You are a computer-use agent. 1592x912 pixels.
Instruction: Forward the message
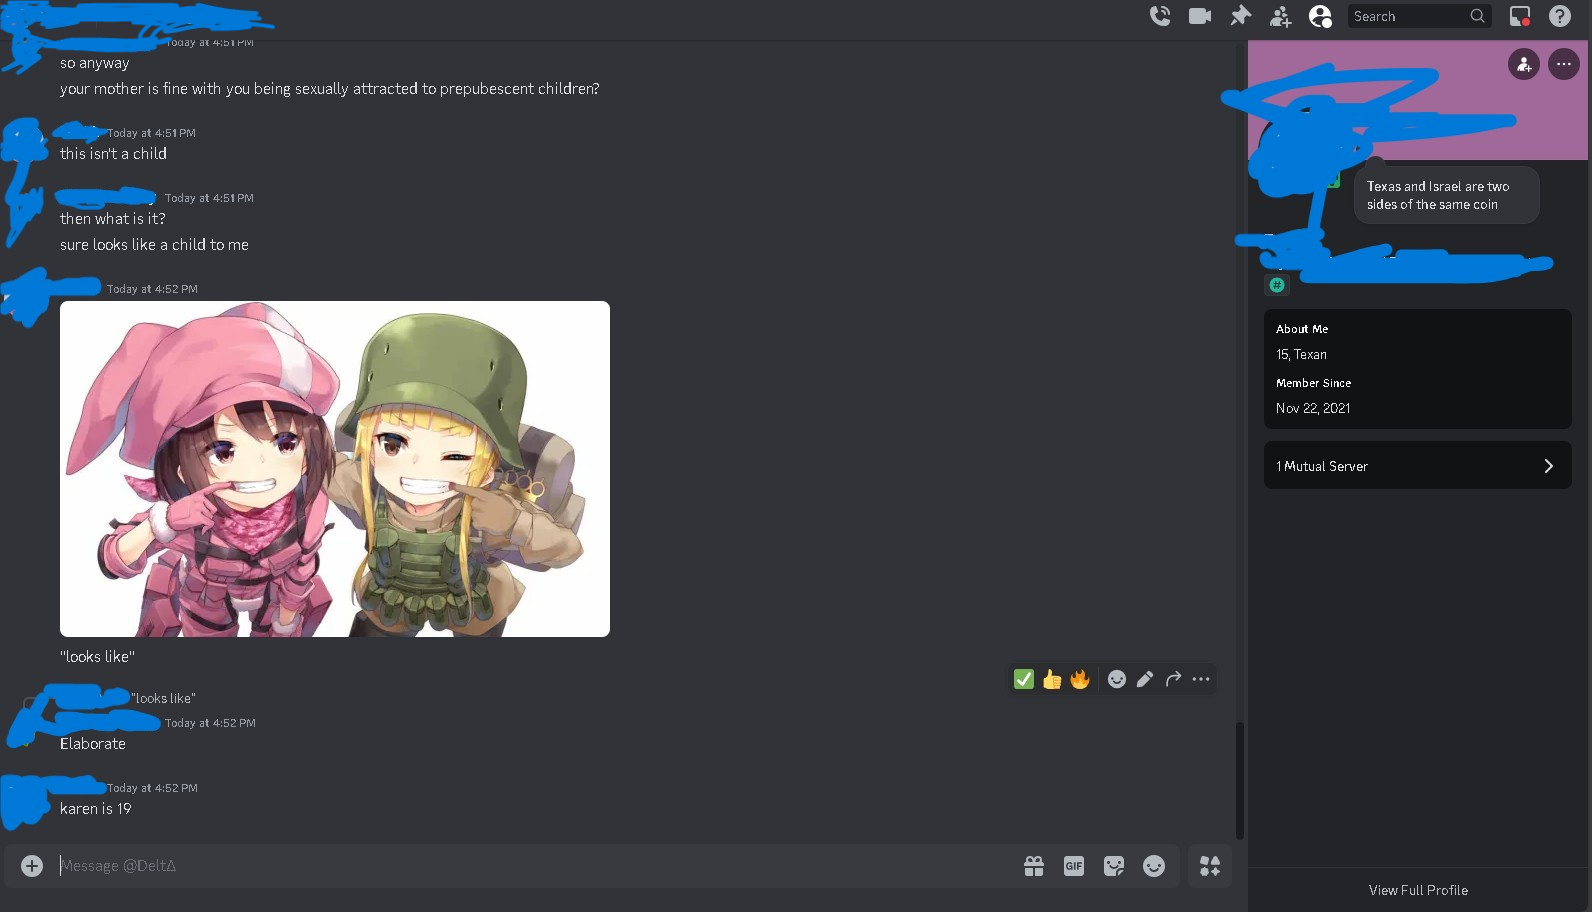click(x=1173, y=679)
